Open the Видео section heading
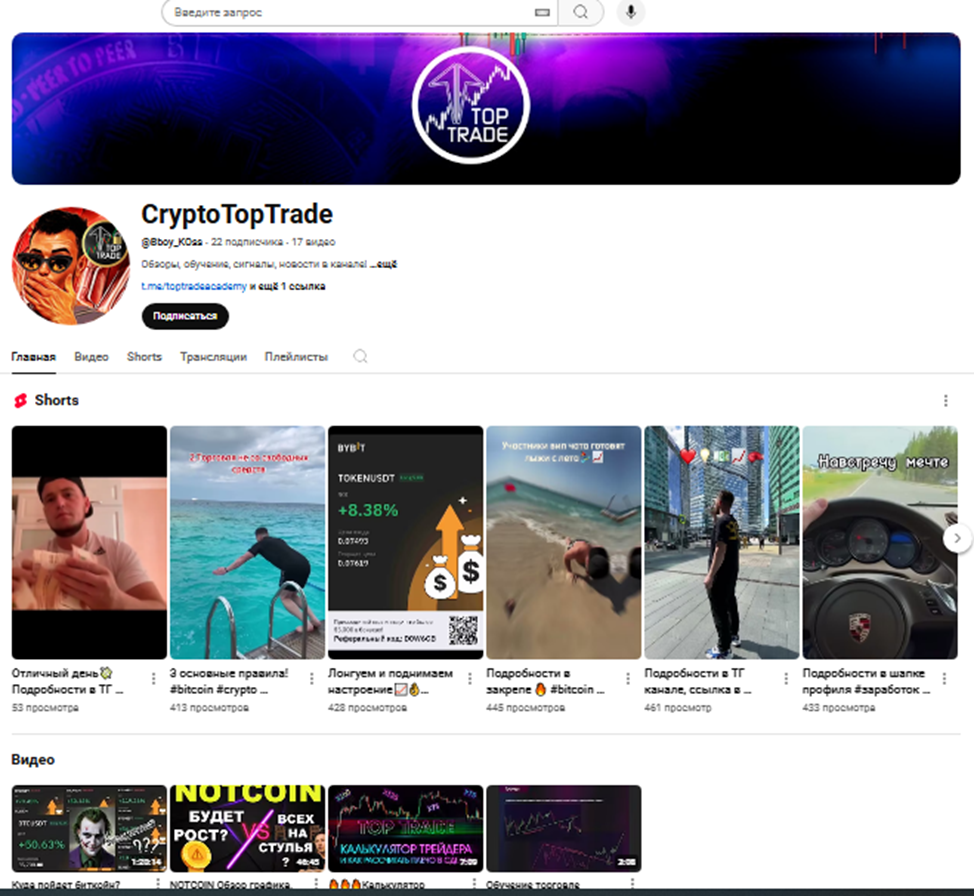 pos(33,759)
